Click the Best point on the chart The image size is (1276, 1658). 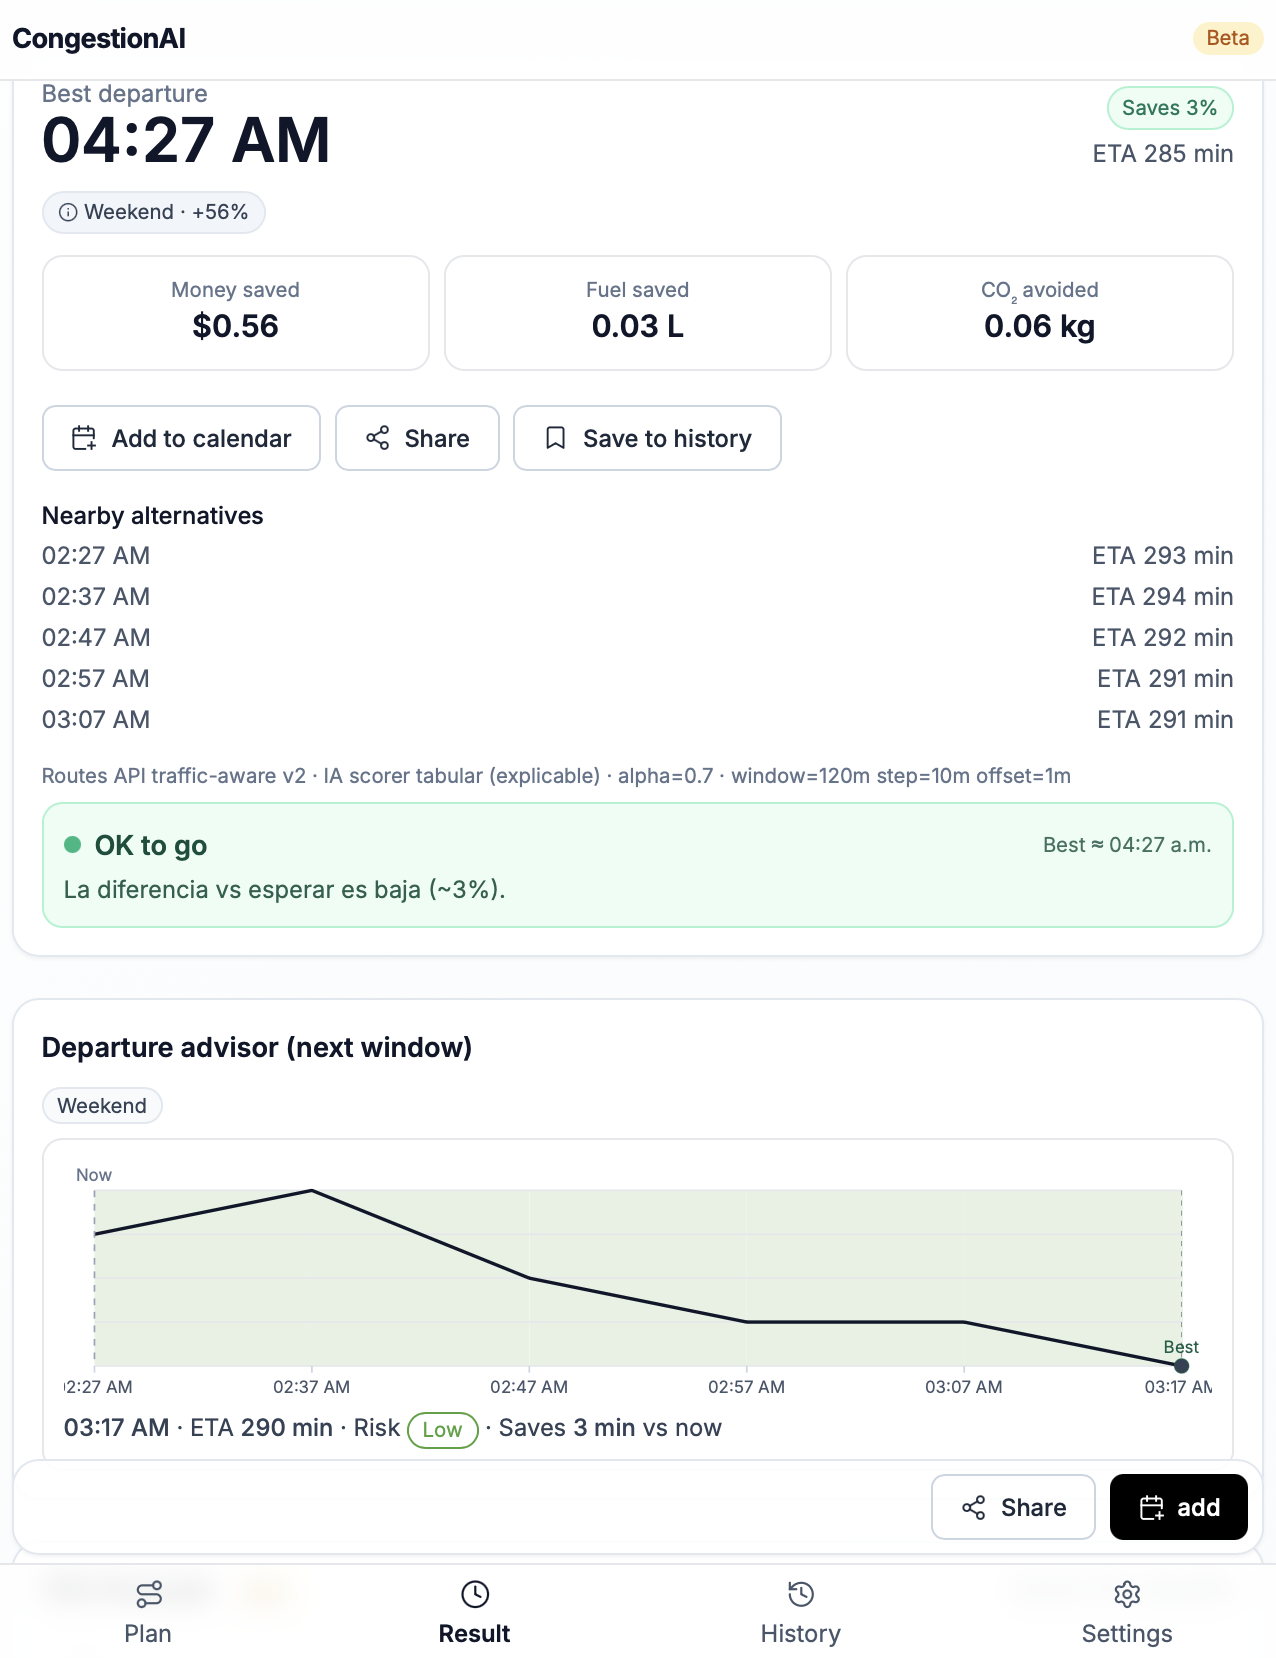tap(1181, 1365)
